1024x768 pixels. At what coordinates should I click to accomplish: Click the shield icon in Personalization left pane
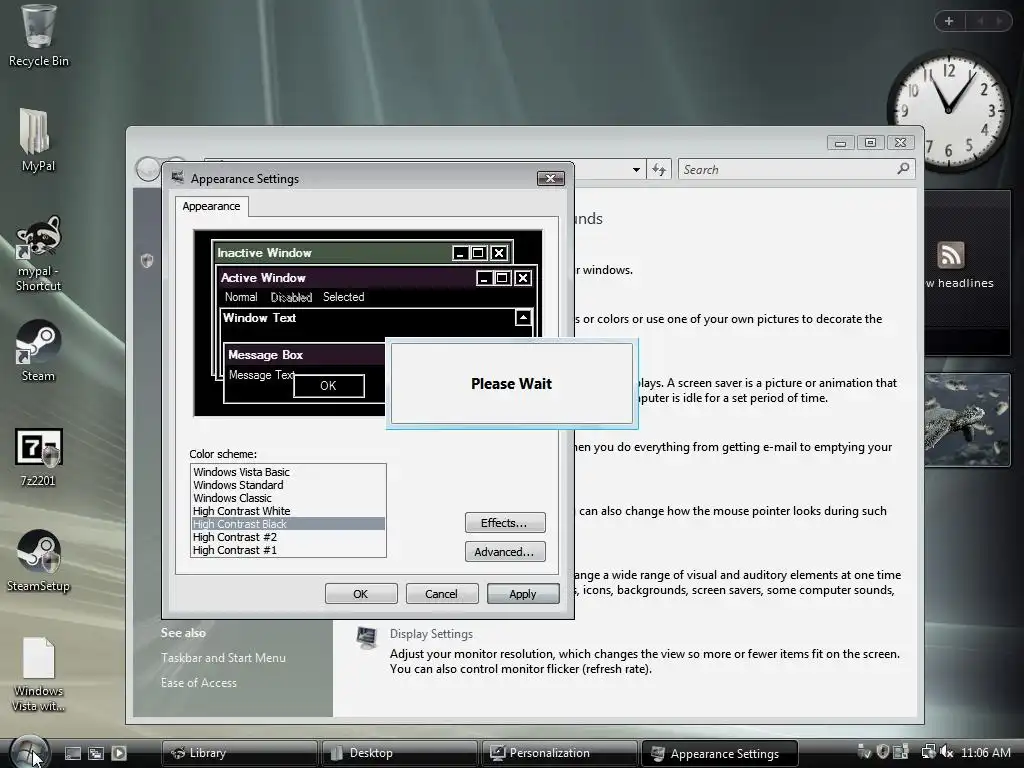point(147,261)
